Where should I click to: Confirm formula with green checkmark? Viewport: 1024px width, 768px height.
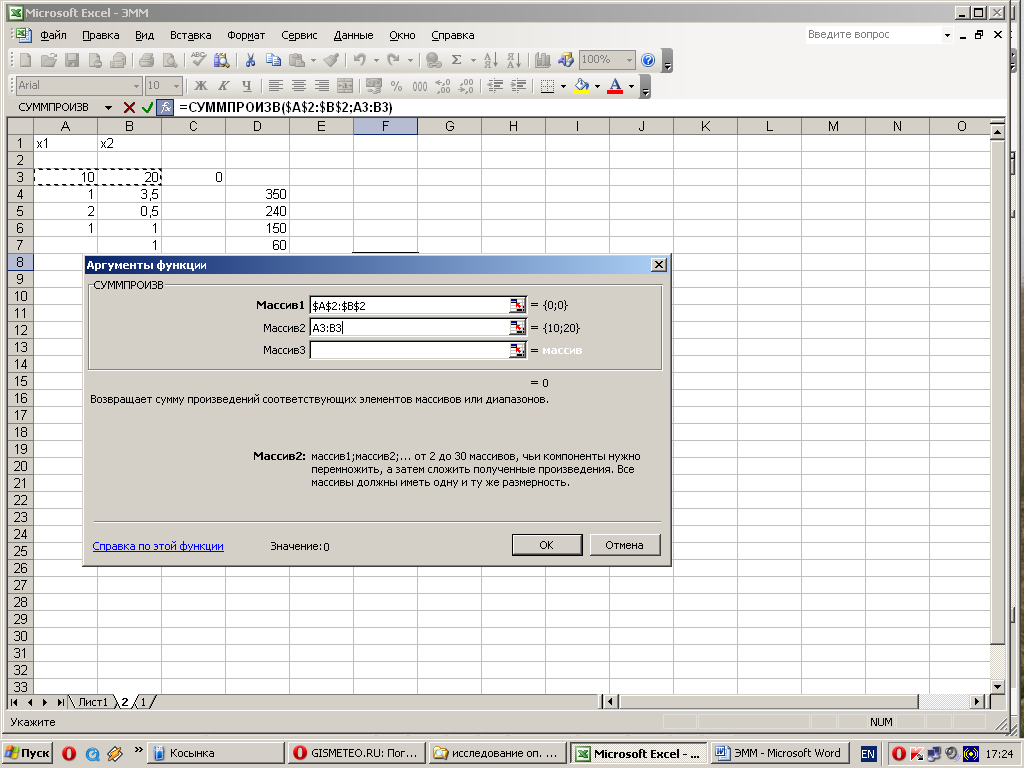point(147,107)
